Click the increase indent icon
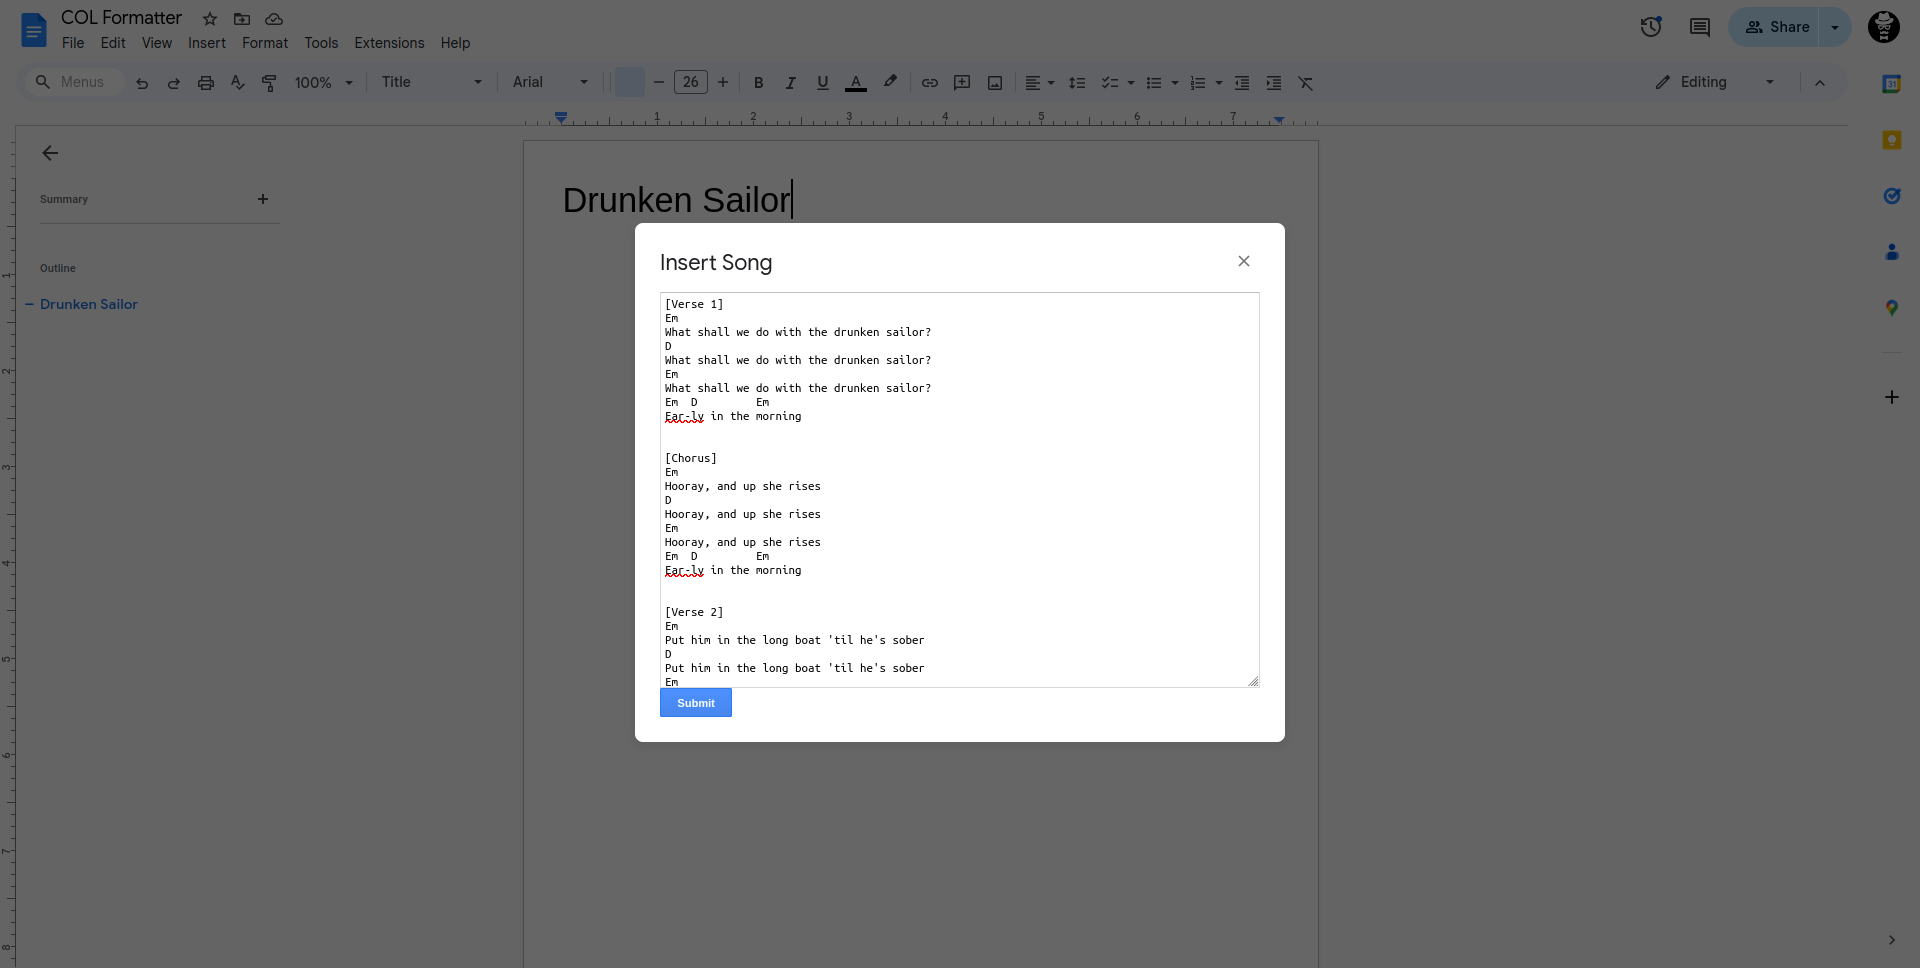Image resolution: width=1920 pixels, height=968 pixels. tap(1274, 83)
